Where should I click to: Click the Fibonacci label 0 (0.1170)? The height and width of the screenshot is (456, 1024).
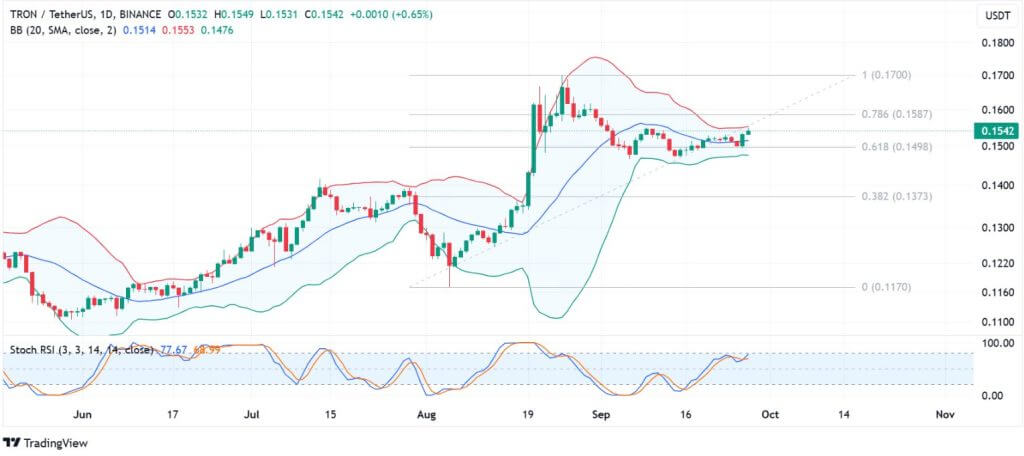[886, 287]
